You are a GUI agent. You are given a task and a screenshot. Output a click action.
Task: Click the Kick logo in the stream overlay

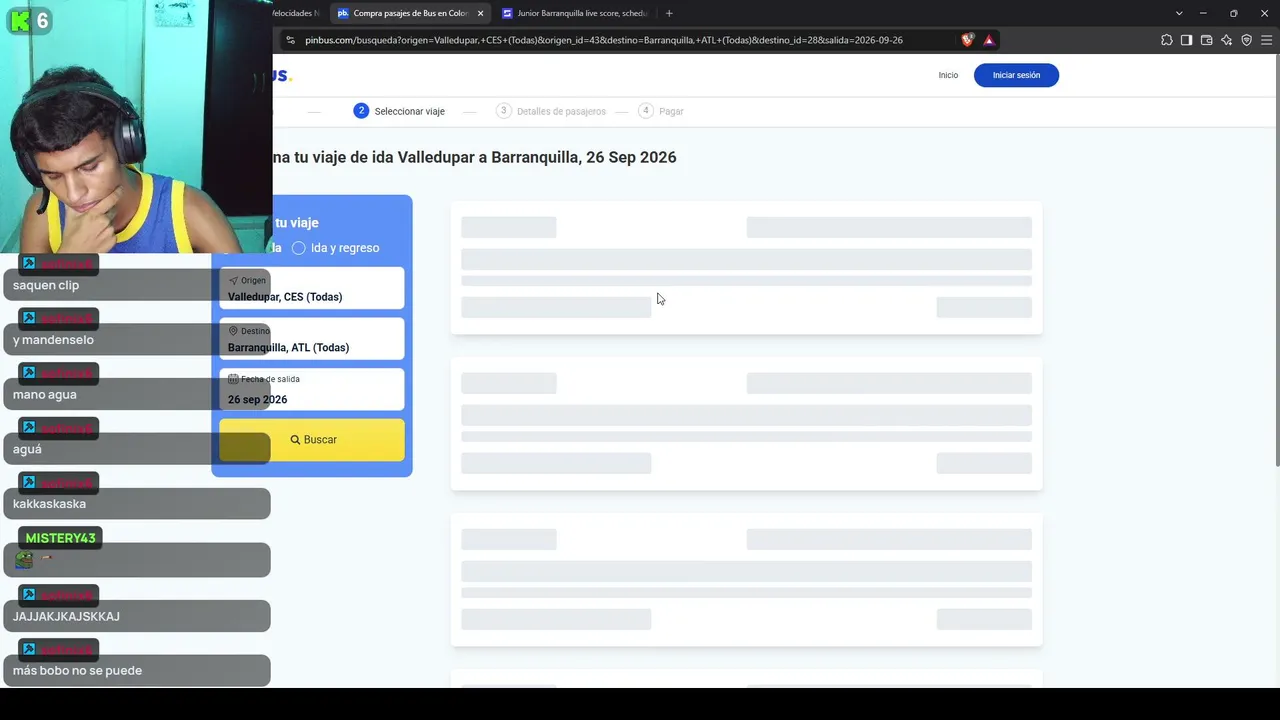point(20,21)
